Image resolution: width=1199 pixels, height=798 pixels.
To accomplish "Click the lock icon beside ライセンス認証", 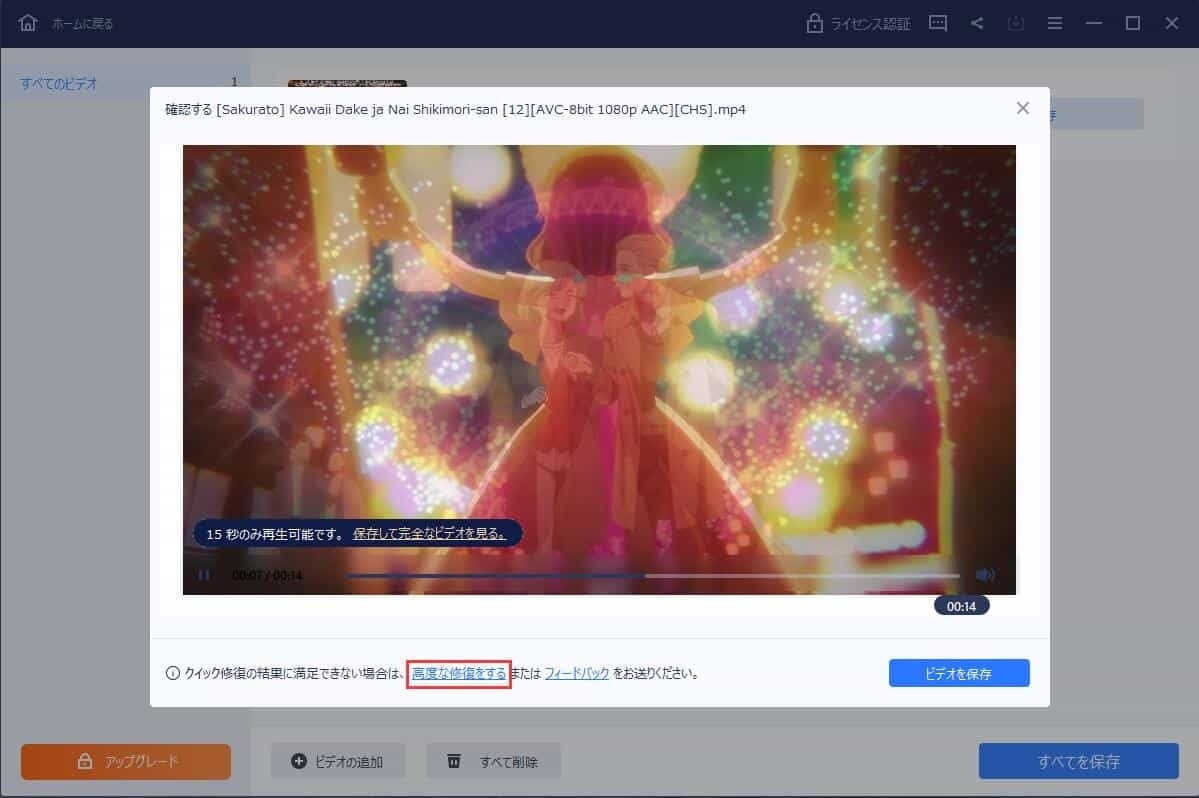I will click(x=814, y=23).
